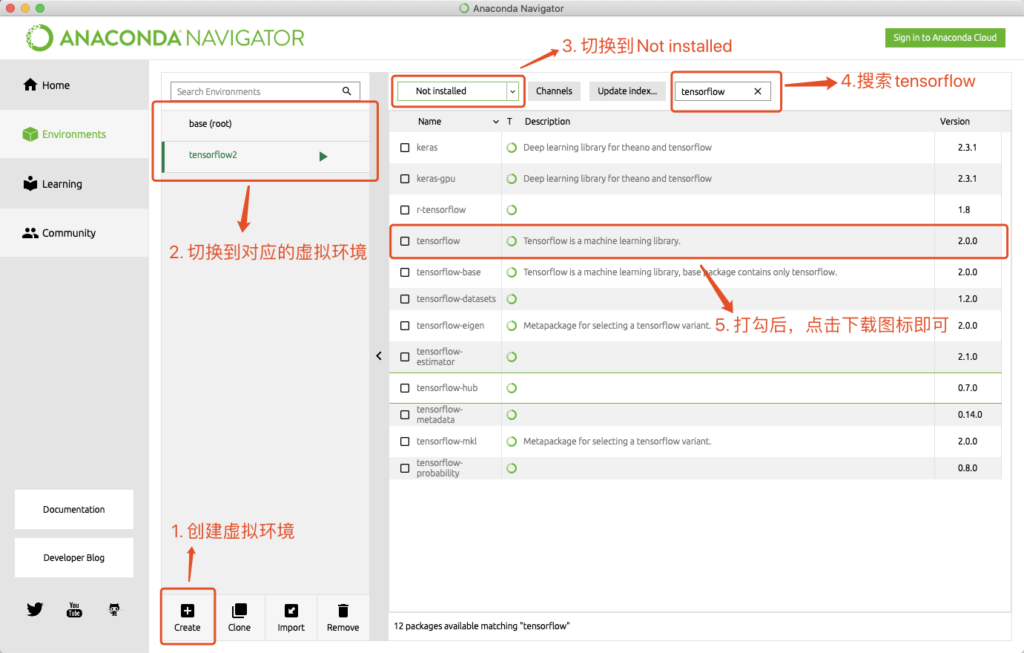This screenshot has width=1024, height=653.
Task: Click the Create environment icon
Action: 187,610
